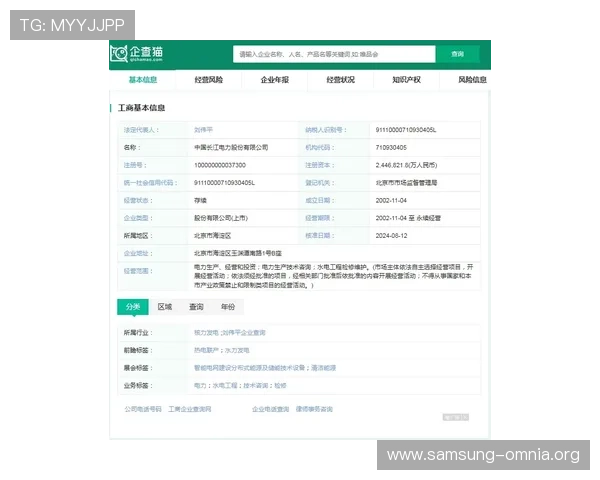The height and width of the screenshot is (480, 600).
Task: Click the 经营范围 label link
Action: [x=138, y=271]
